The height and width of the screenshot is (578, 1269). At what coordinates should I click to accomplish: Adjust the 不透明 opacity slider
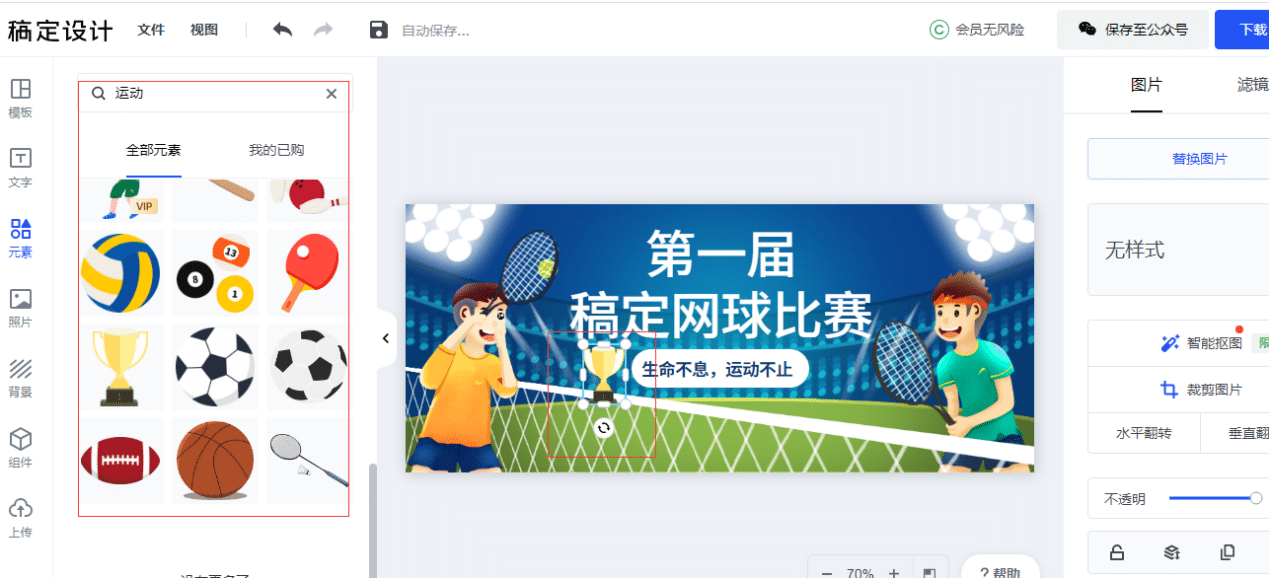(1213, 498)
